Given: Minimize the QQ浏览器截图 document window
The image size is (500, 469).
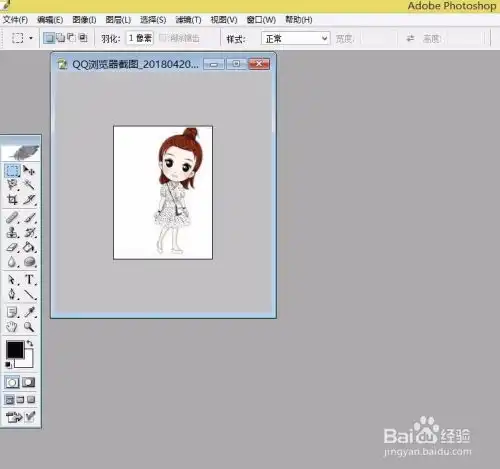Looking at the screenshot, I should click(214, 64).
